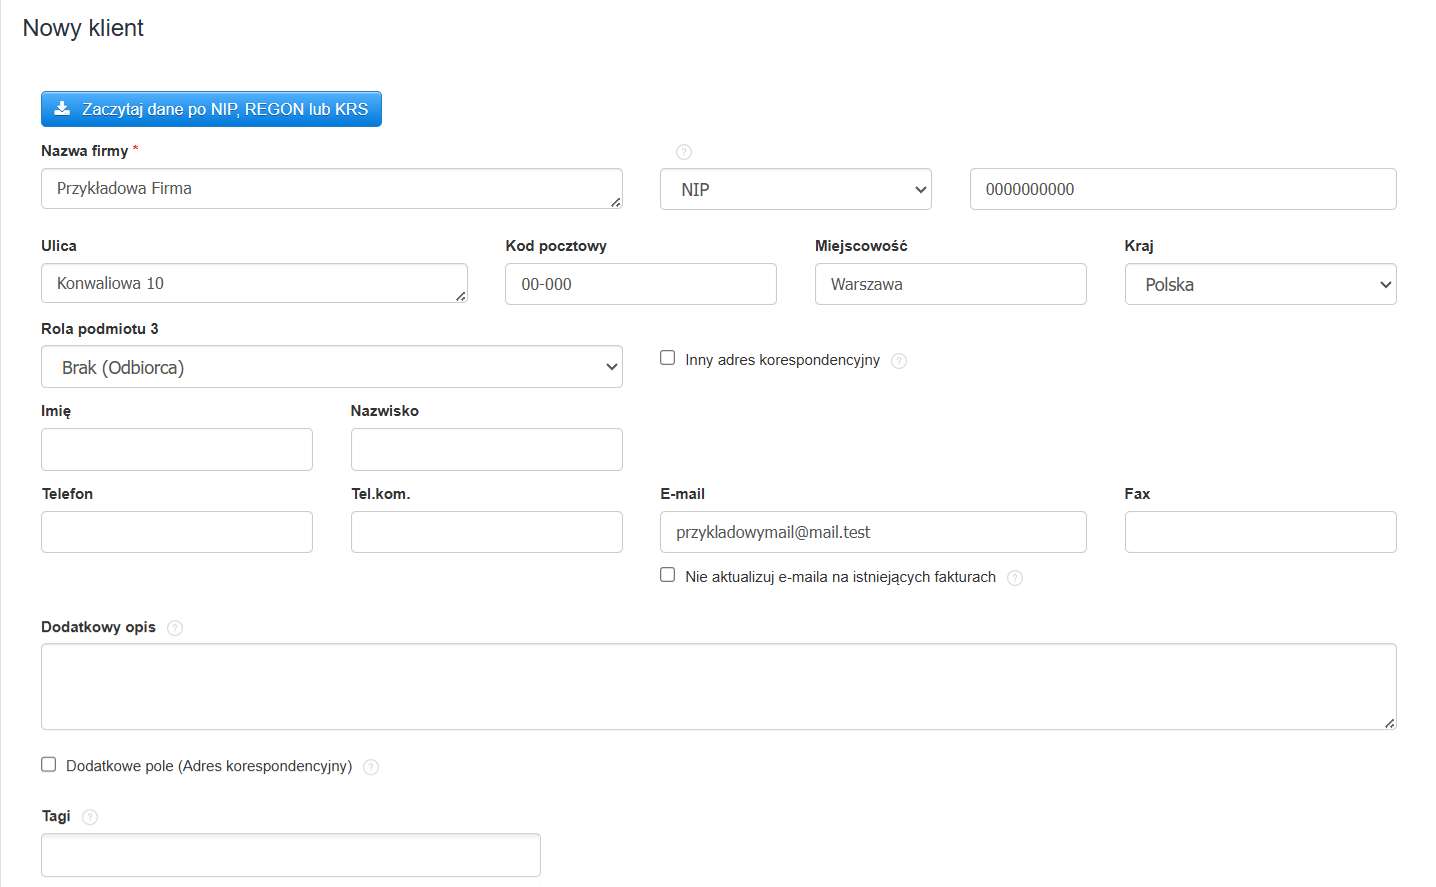This screenshot has width=1436, height=887.
Task: Click the Kod pocztowy field
Action: coord(641,284)
